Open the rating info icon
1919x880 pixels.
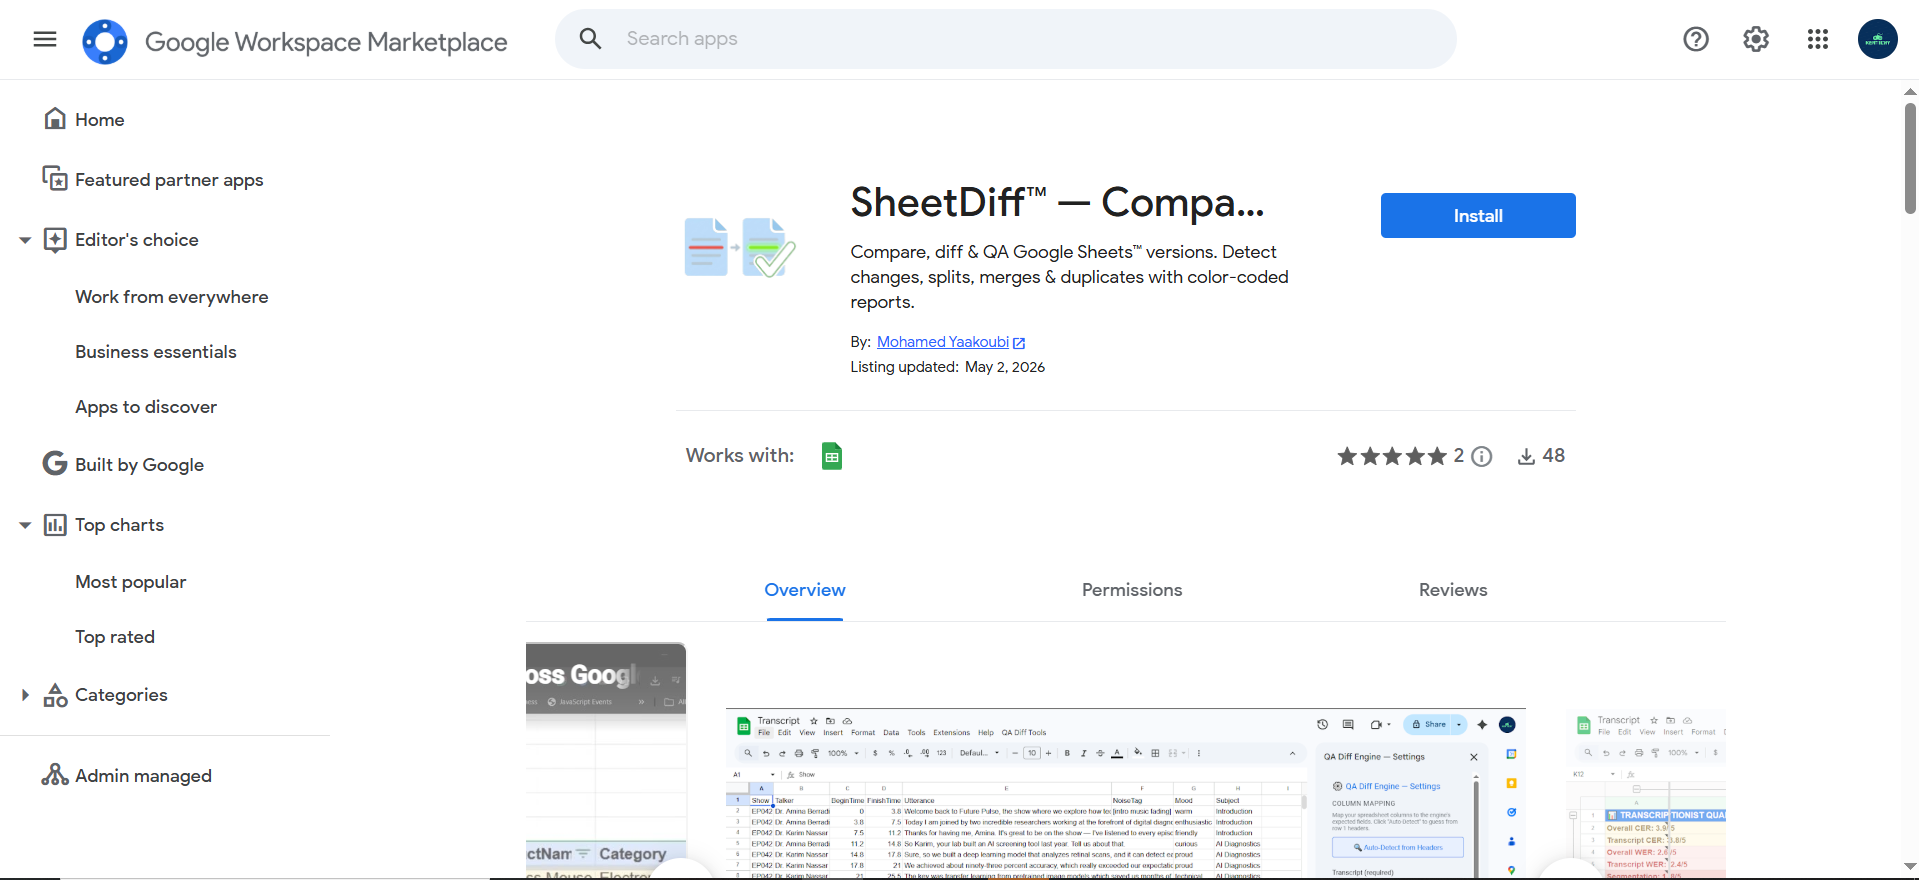(x=1482, y=457)
